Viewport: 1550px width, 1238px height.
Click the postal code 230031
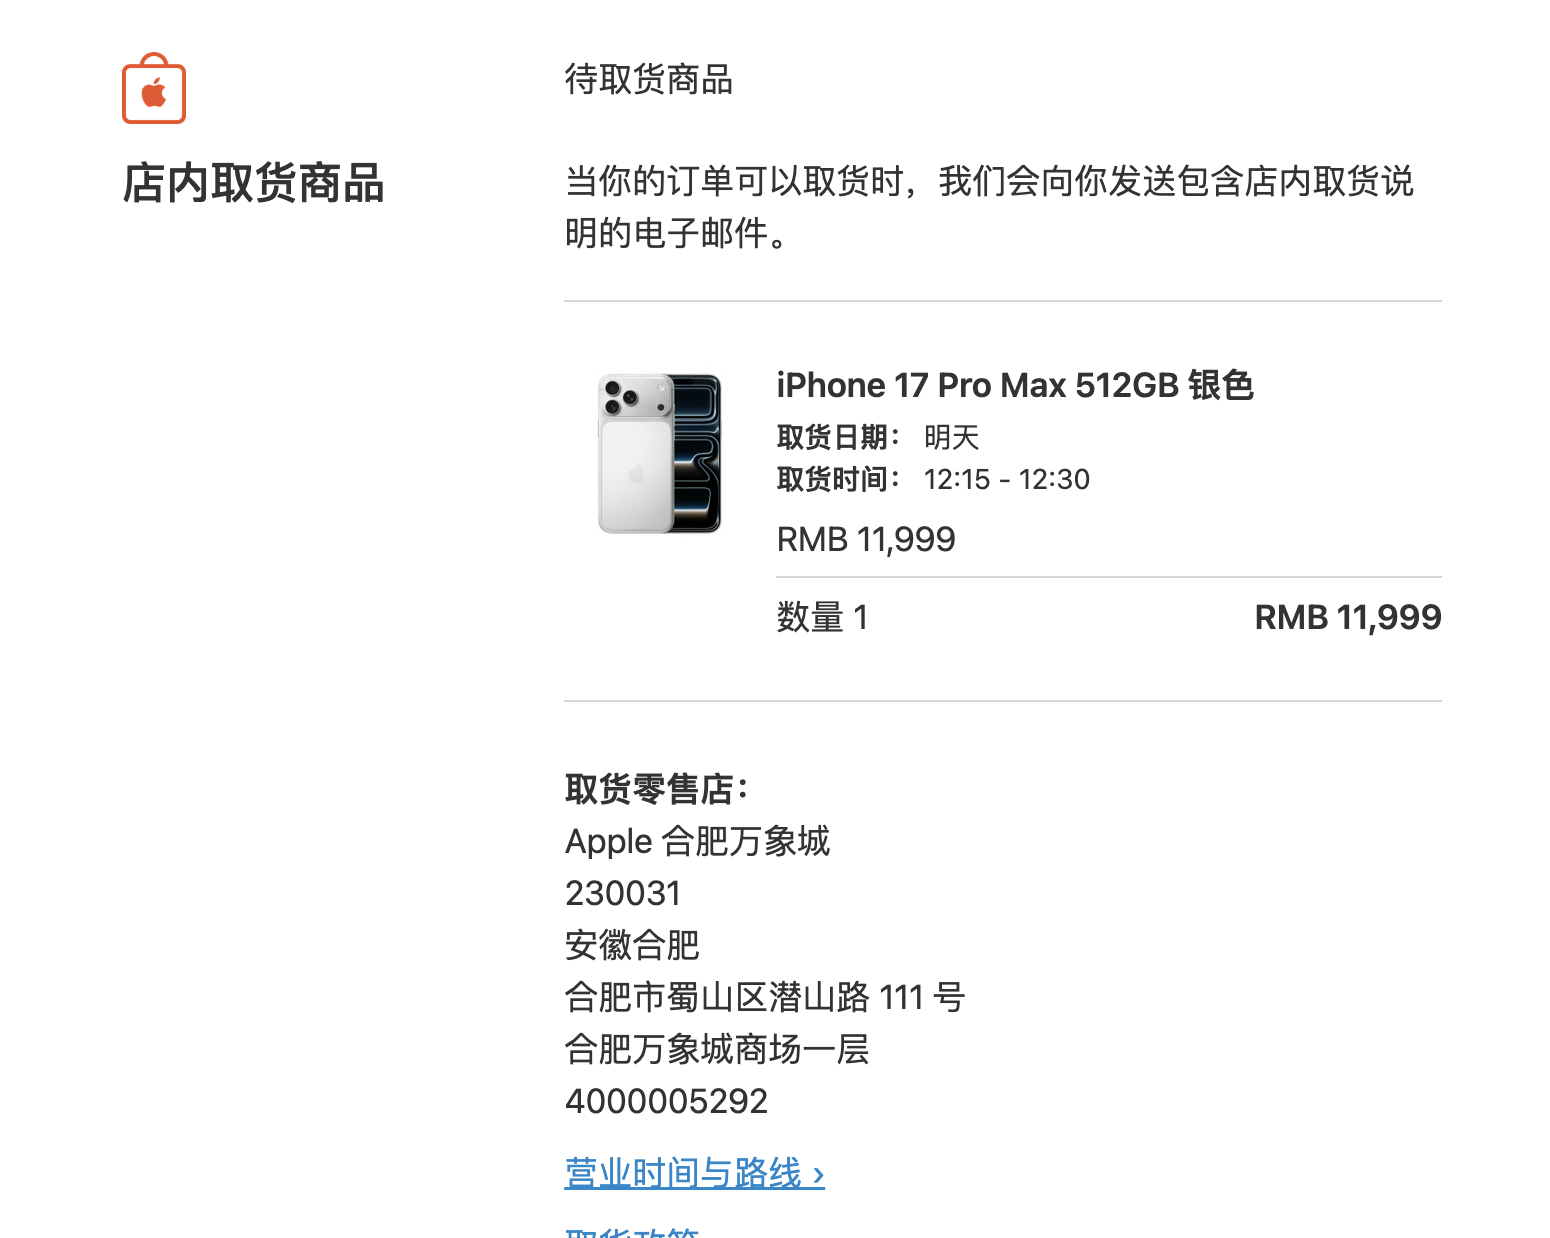(x=623, y=893)
